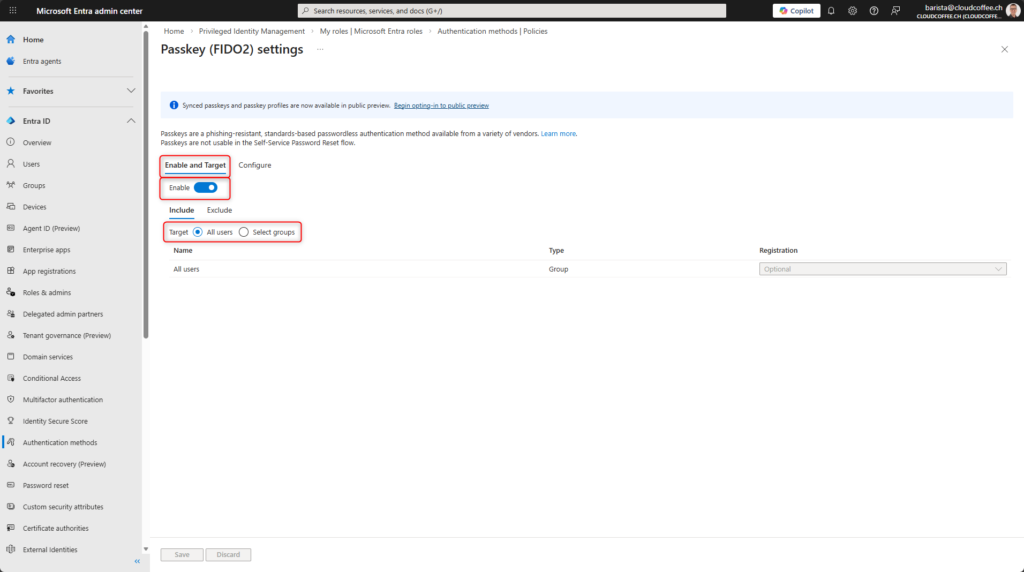
Task: Click the Enterprise apps icon
Action: (x=10, y=249)
